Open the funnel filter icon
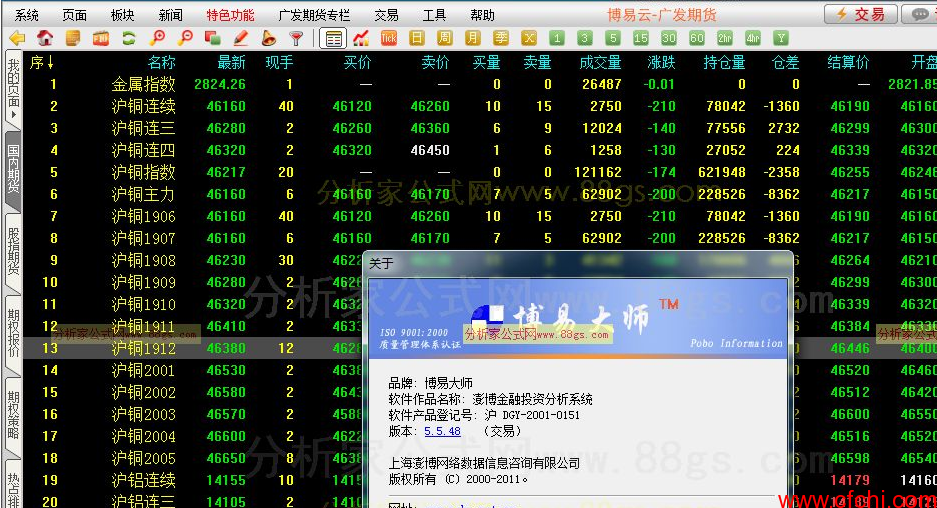937x508 pixels. tap(296, 38)
